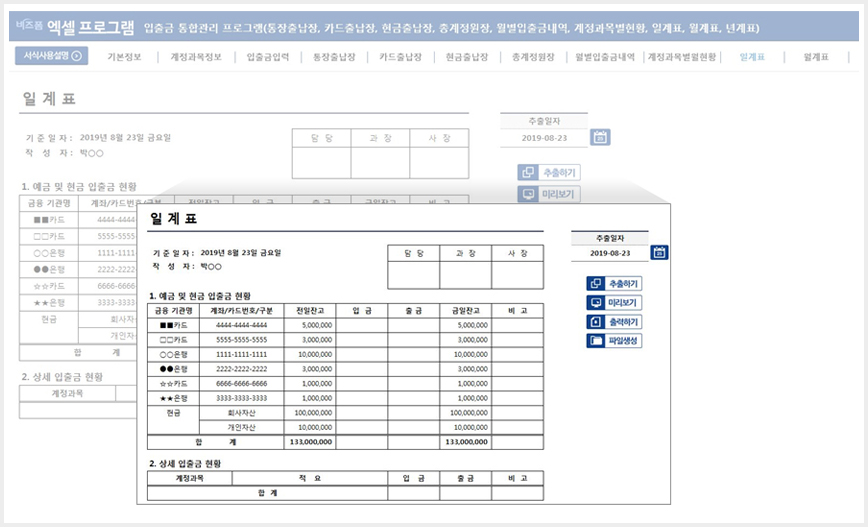Click 2019년 8월 23일 금요일 date in preview
The image size is (868, 527).
pos(241,253)
